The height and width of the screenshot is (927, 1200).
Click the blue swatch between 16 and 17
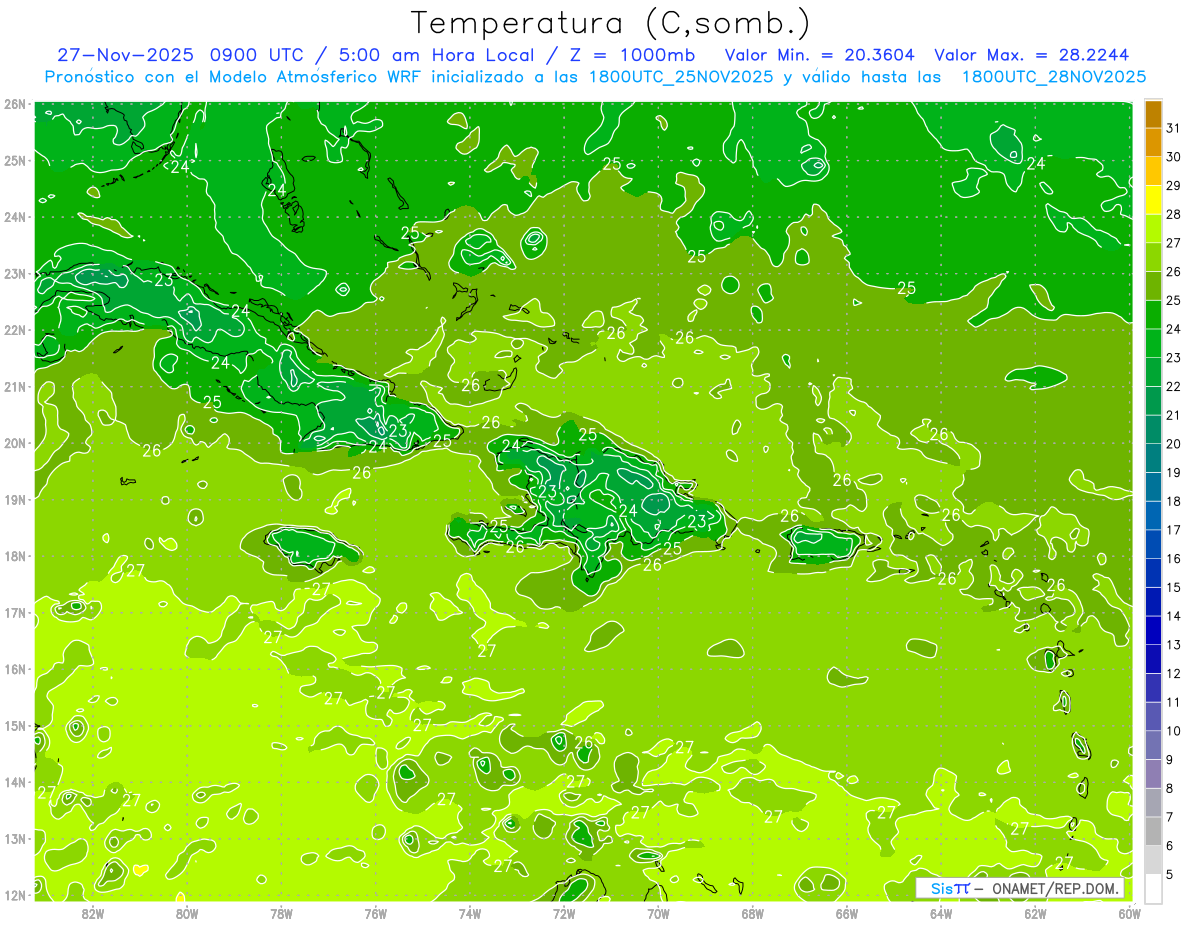(1153, 544)
